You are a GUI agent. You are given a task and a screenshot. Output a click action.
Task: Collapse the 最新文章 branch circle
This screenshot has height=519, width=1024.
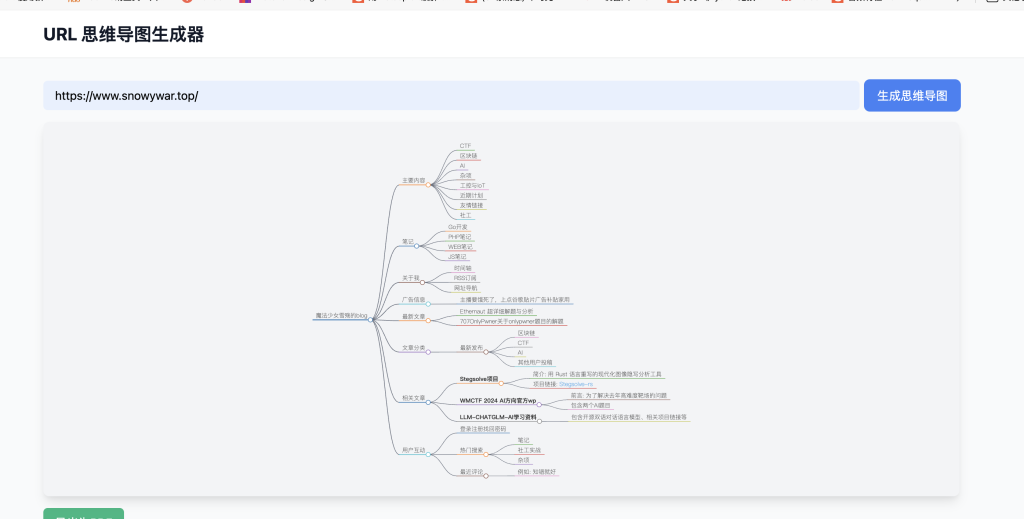tap(428, 321)
